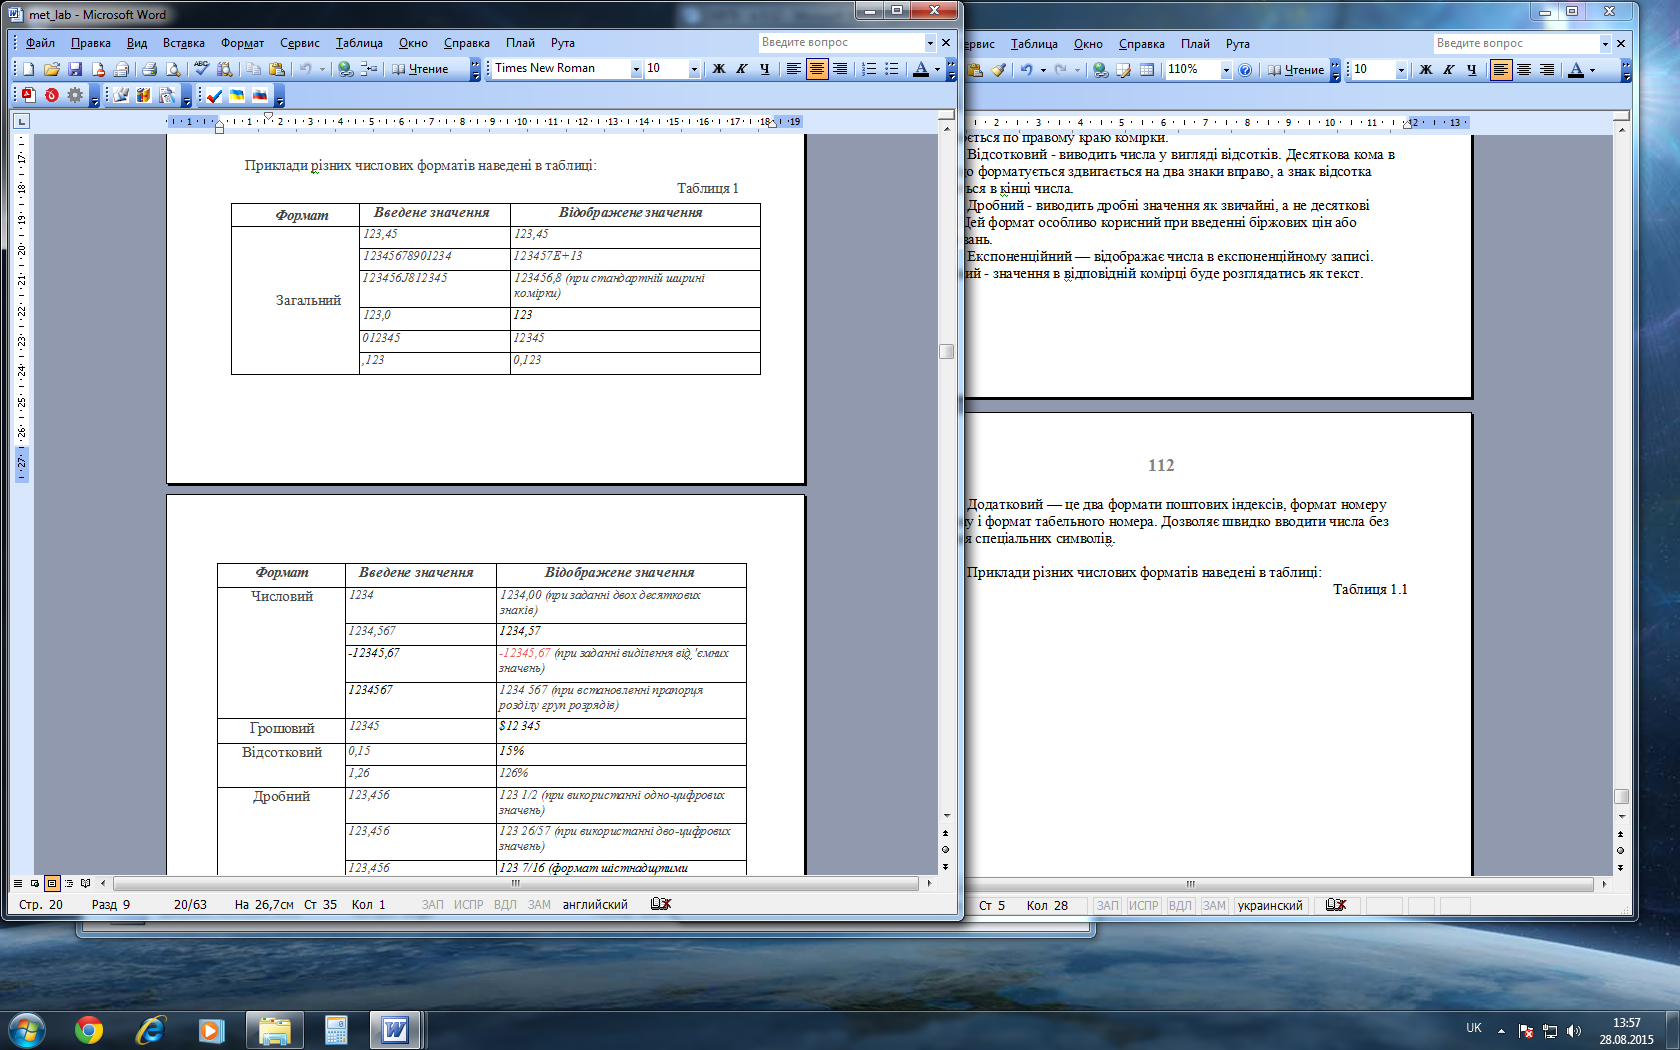Screen dimensions: 1680x1050
Task: Copy selection with the toolbar Copy icon
Action: 254,69
